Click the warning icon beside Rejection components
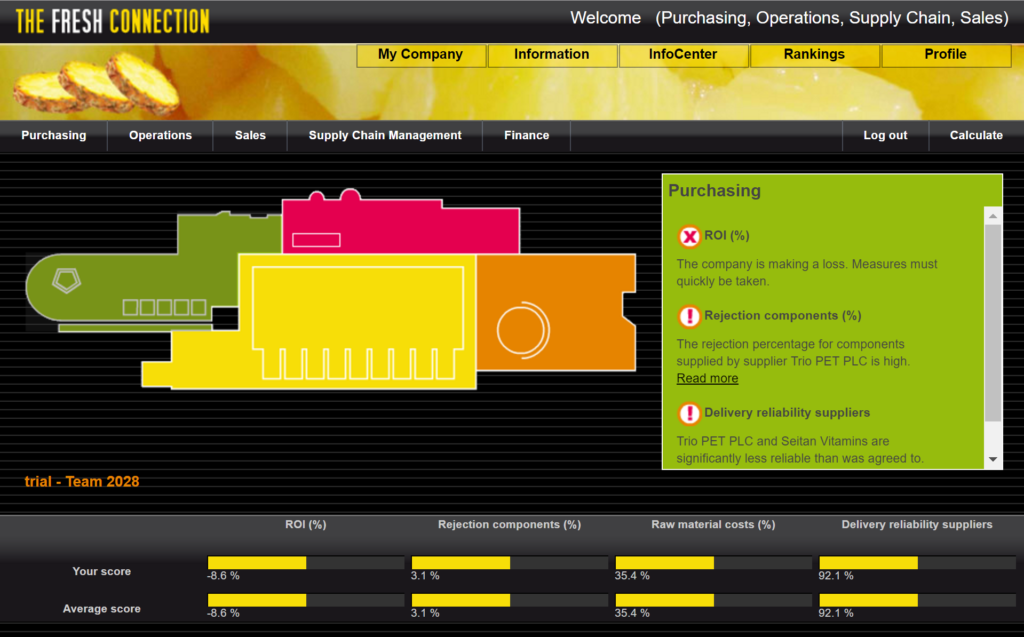Image resolution: width=1024 pixels, height=637 pixels. coord(689,316)
